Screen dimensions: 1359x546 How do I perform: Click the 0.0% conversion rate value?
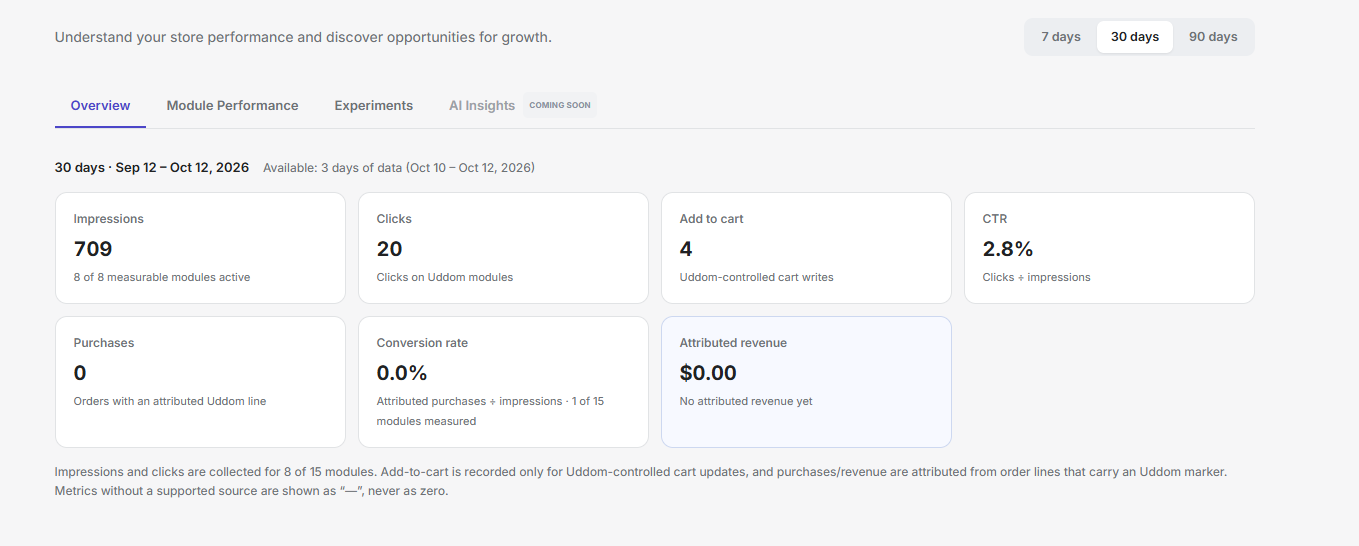pos(402,373)
